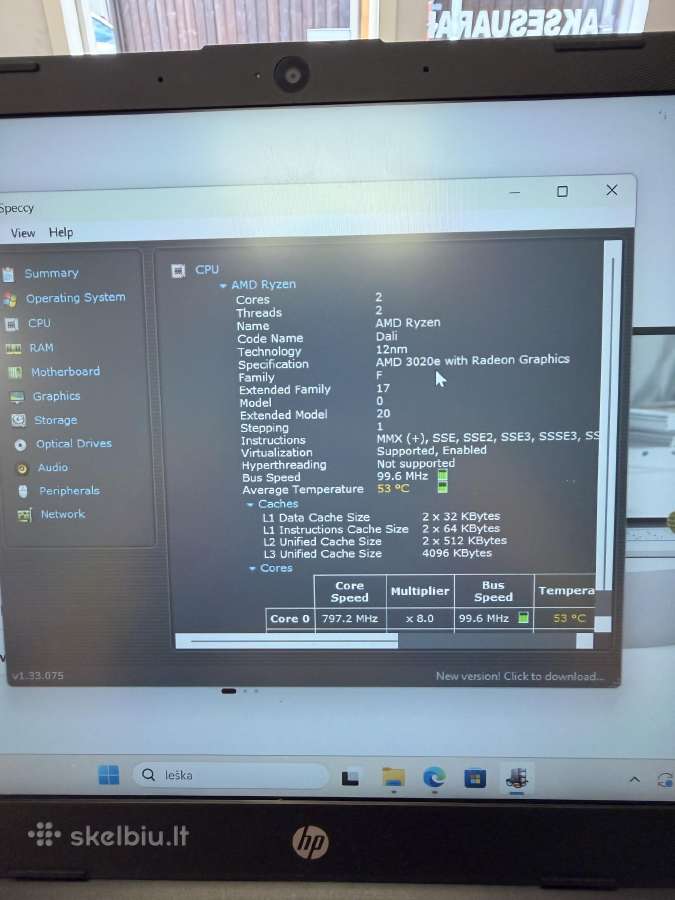Click the Operating System Windows flag icon

click(x=9, y=299)
